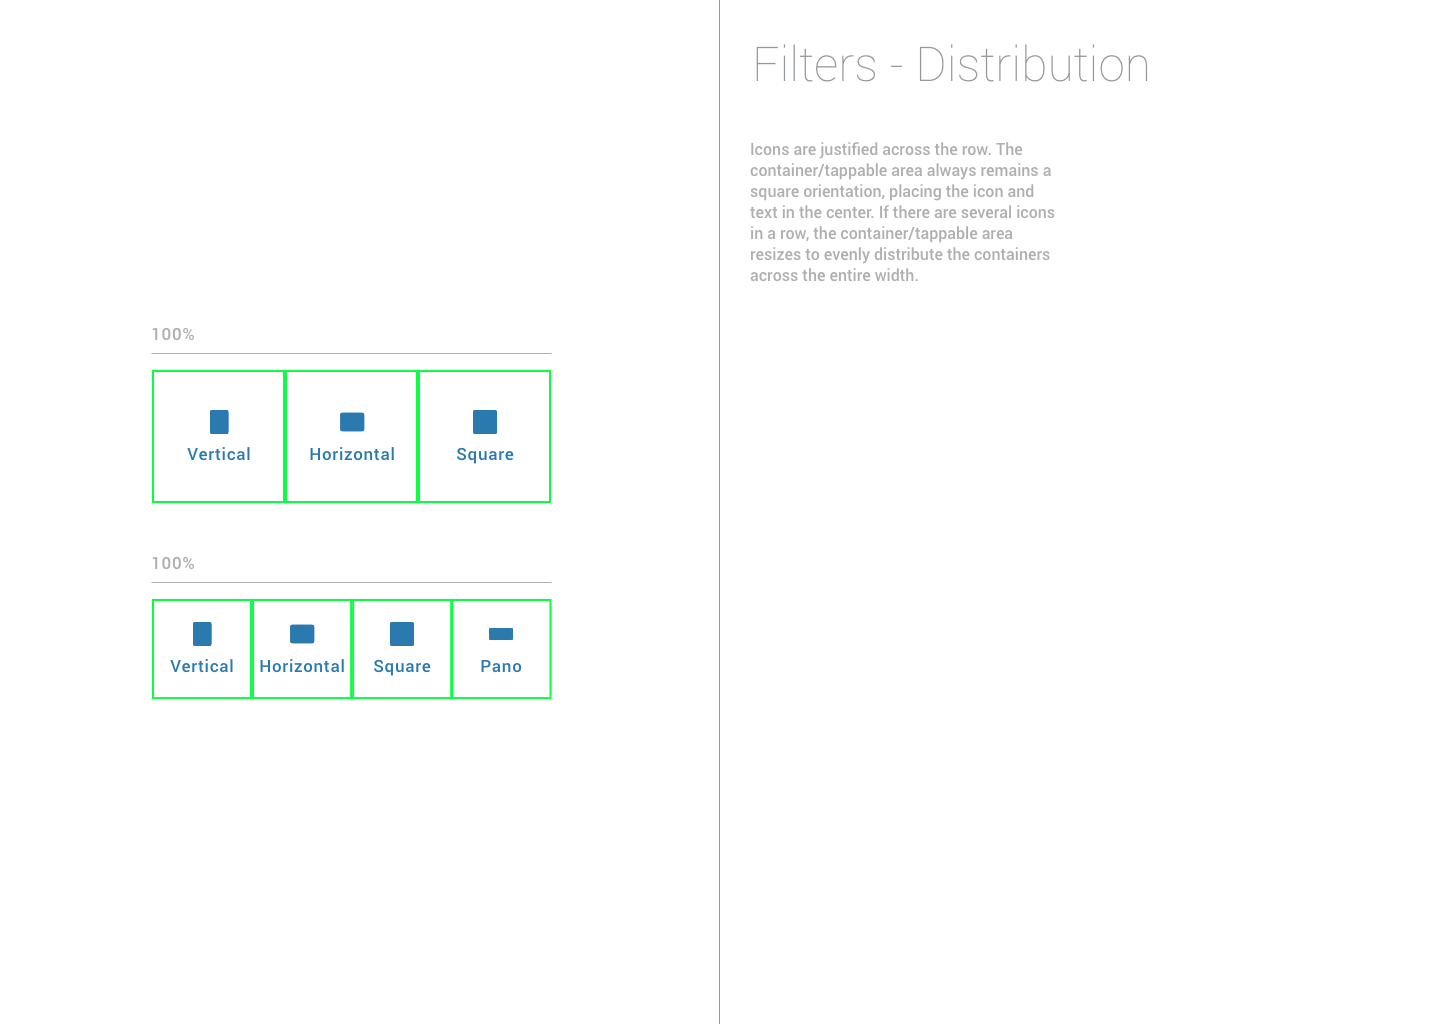Viewport: 1440px width, 1024px height.
Task: Click the 100% label above four-filter row
Action: pyautogui.click(x=173, y=563)
